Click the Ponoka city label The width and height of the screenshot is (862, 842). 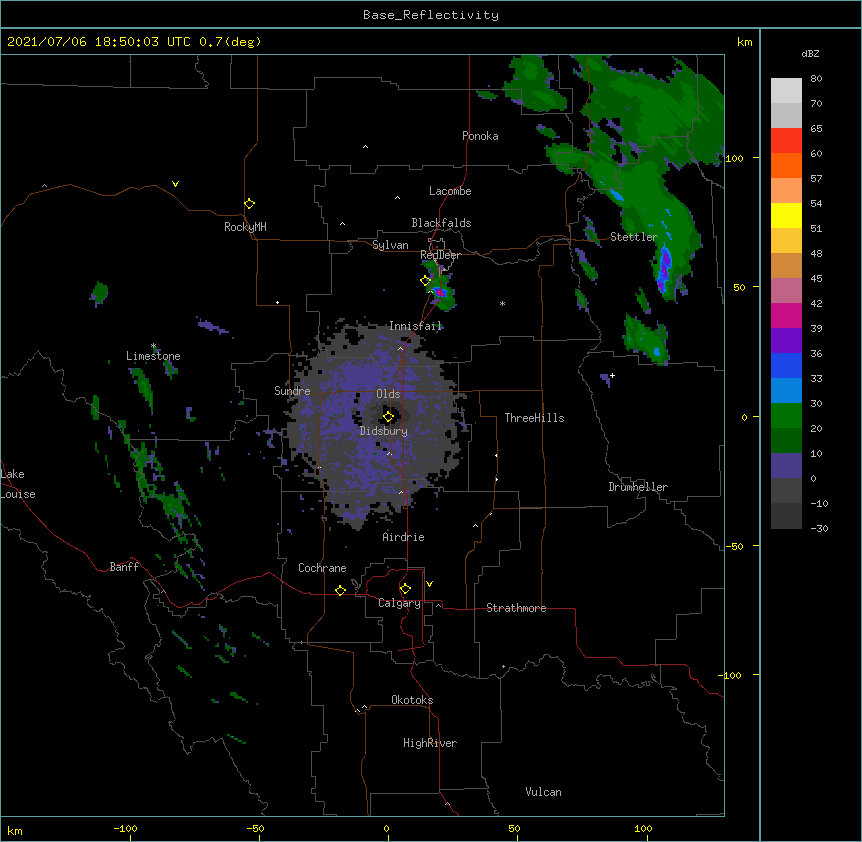coord(480,136)
